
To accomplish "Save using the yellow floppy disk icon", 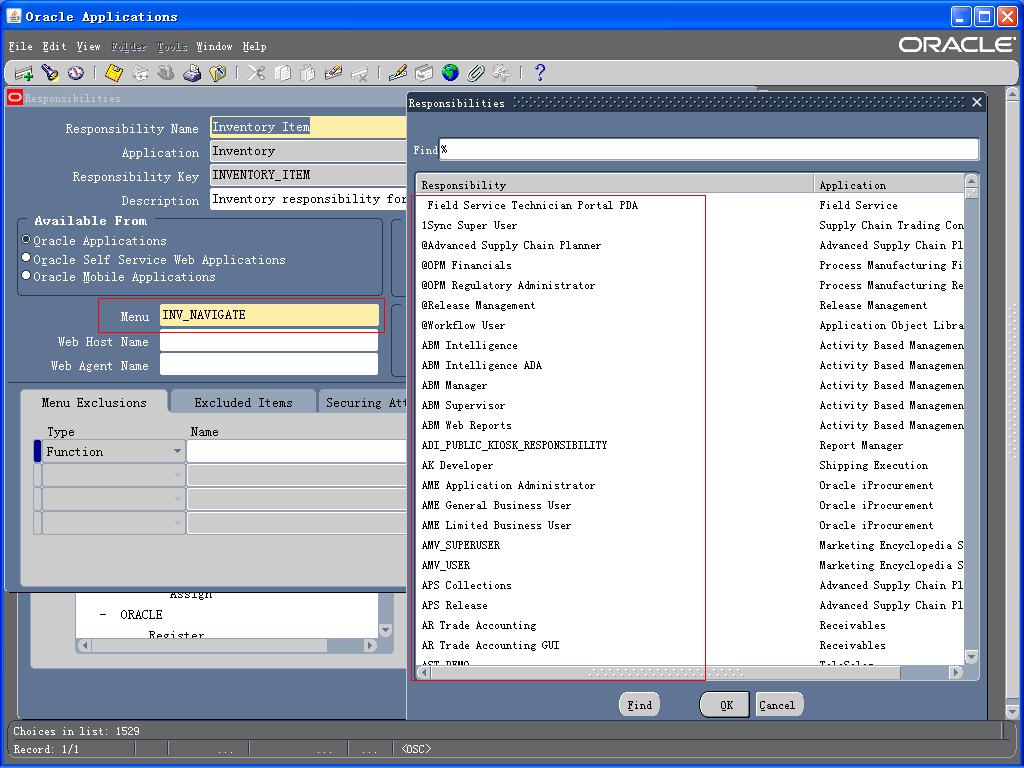I will coord(114,72).
